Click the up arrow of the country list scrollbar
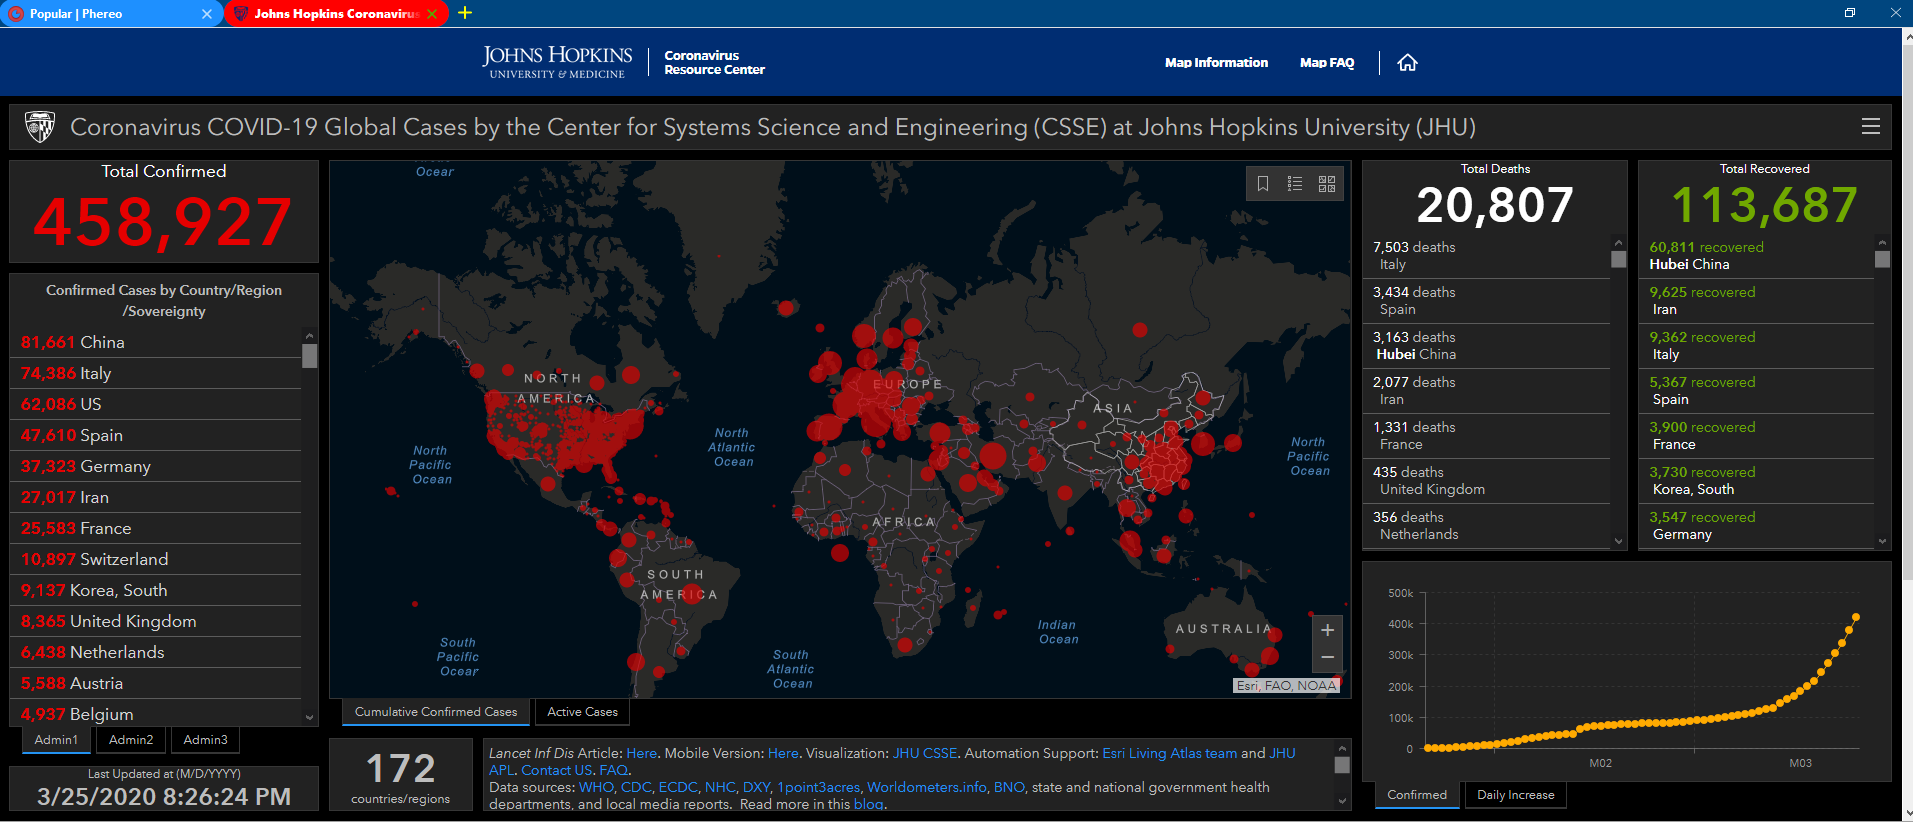 tap(309, 336)
